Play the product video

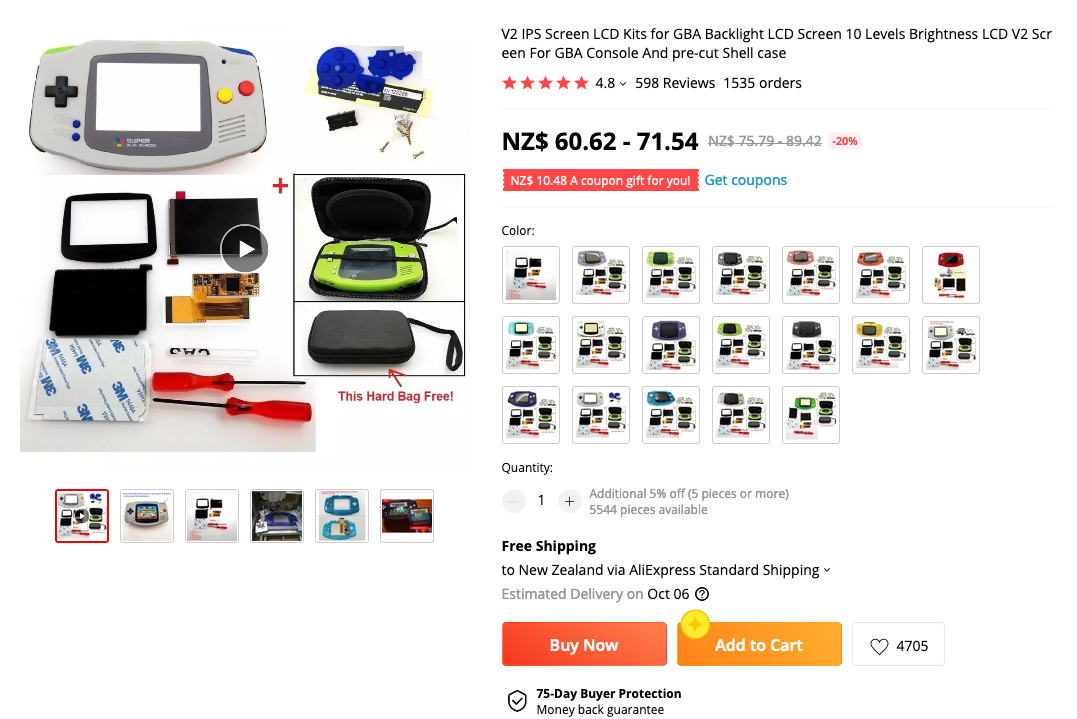point(245,249)
